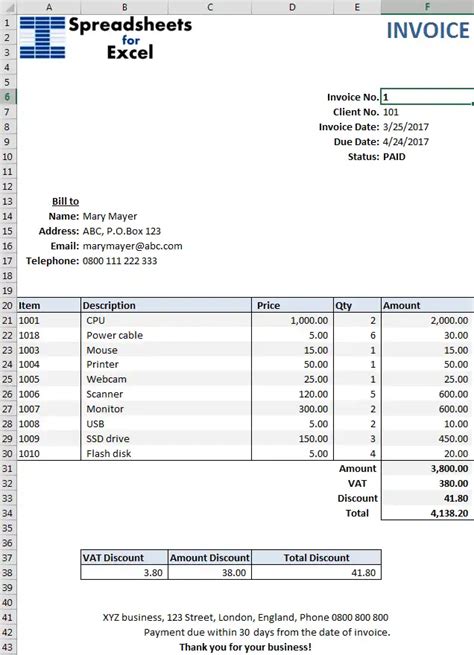474x655 pixels.
Task: Select the USB description cell
Action: pos(166,424)
